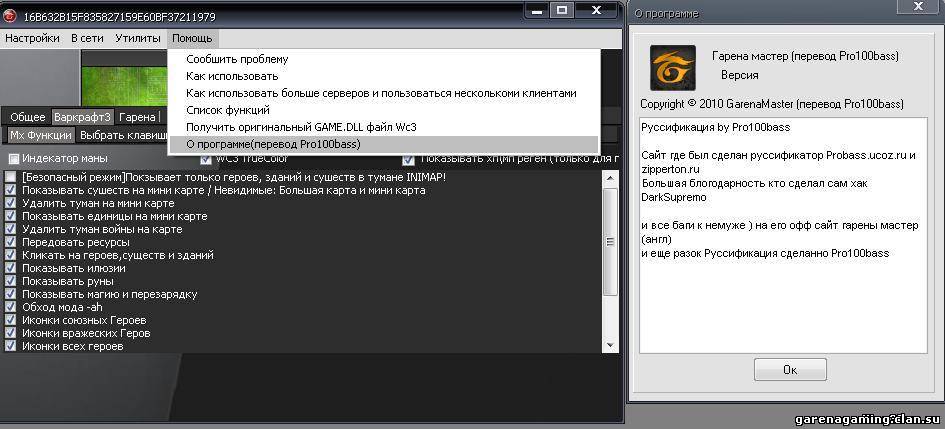Open the В сети menu

click(x=87, y=38)
